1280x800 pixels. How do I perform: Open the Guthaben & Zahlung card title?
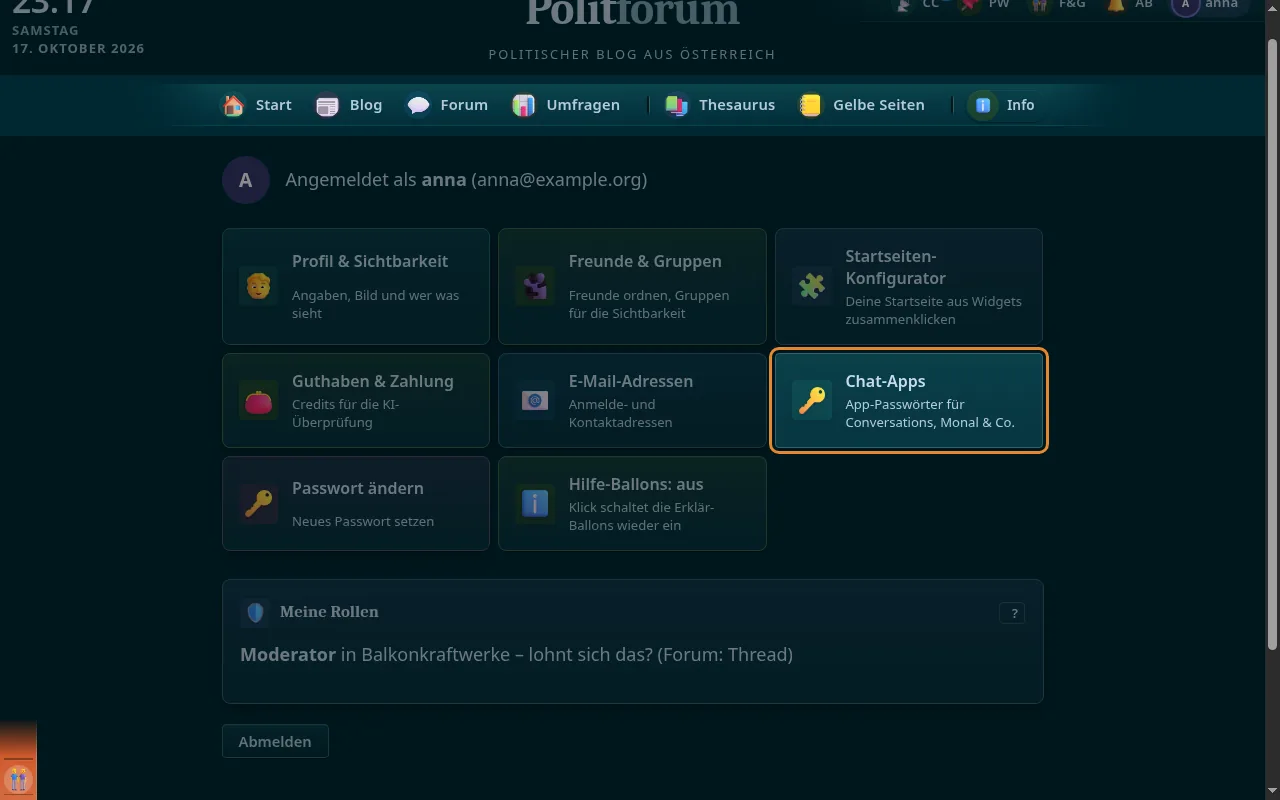click(x=373, y=381)
